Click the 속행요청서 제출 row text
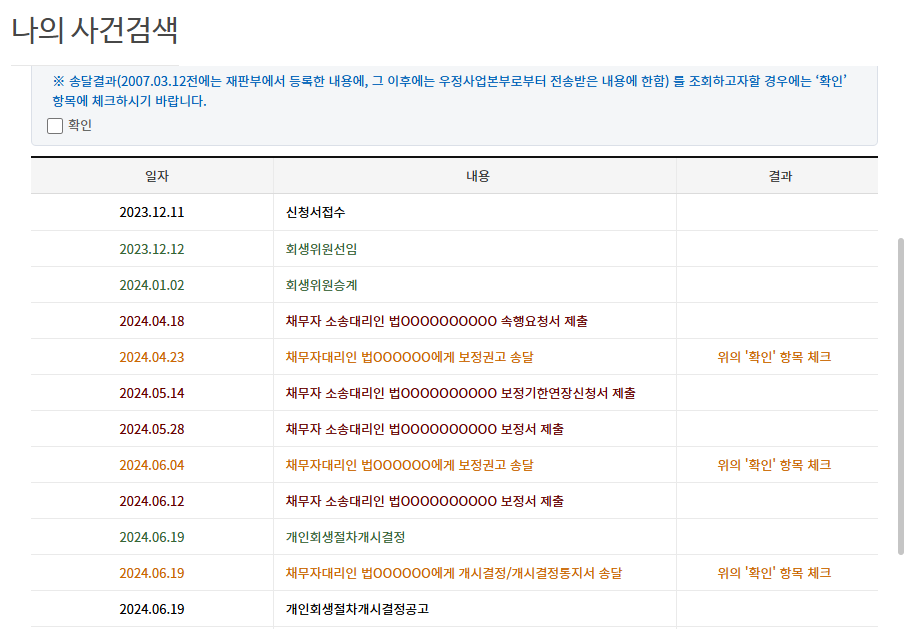911x629 pixels. (436, 321)
